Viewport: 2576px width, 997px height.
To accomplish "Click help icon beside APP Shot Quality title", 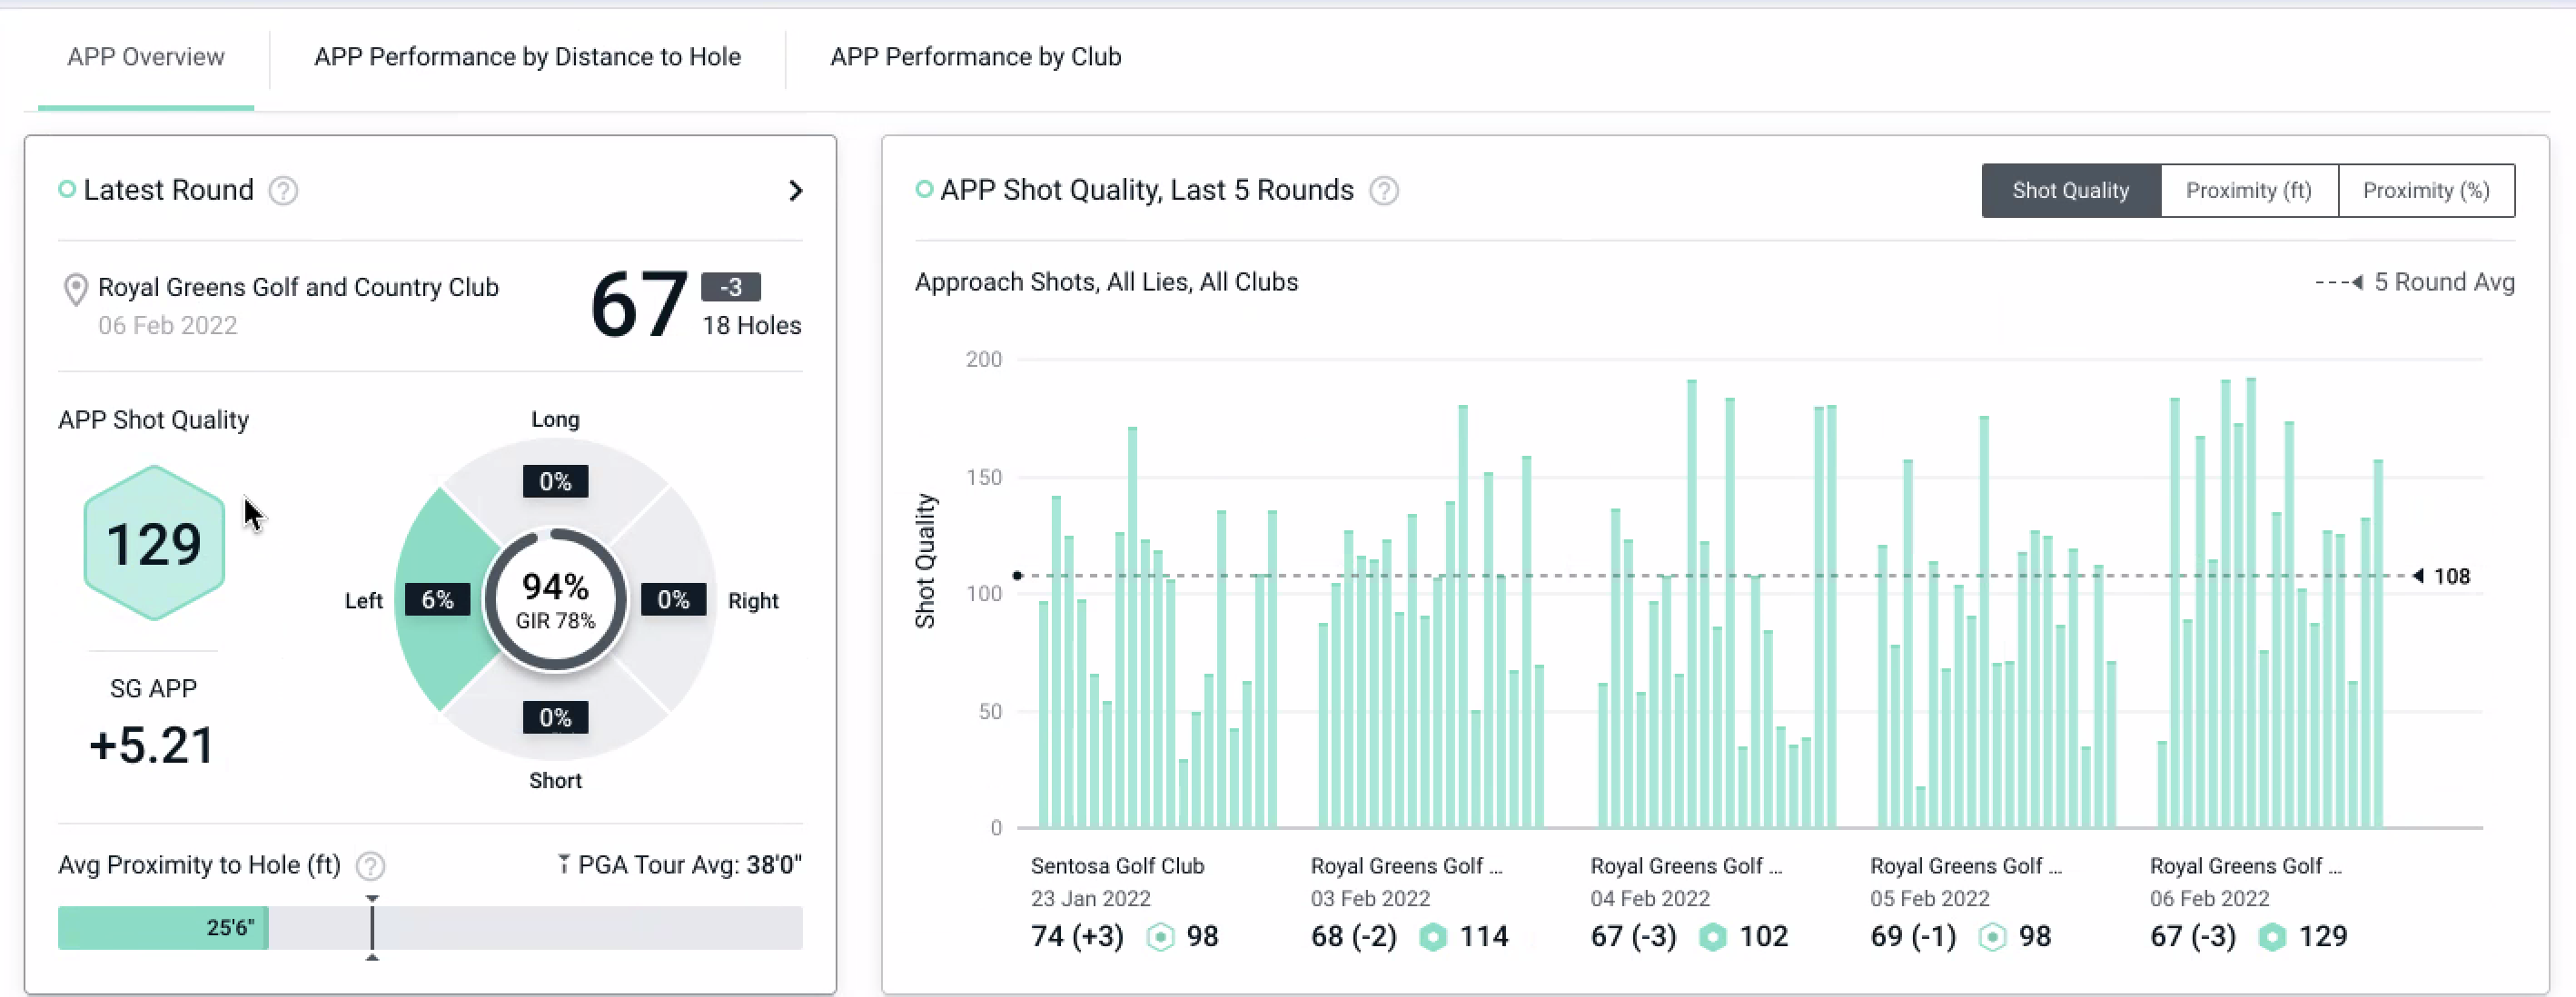I will click(1383, 191).
